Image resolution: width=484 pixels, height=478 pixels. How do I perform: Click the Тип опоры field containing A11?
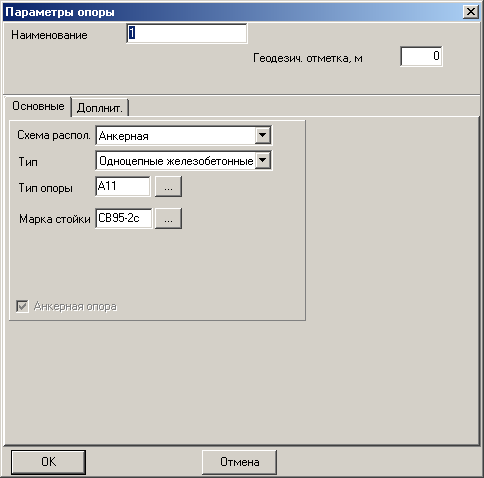point(123,186)
